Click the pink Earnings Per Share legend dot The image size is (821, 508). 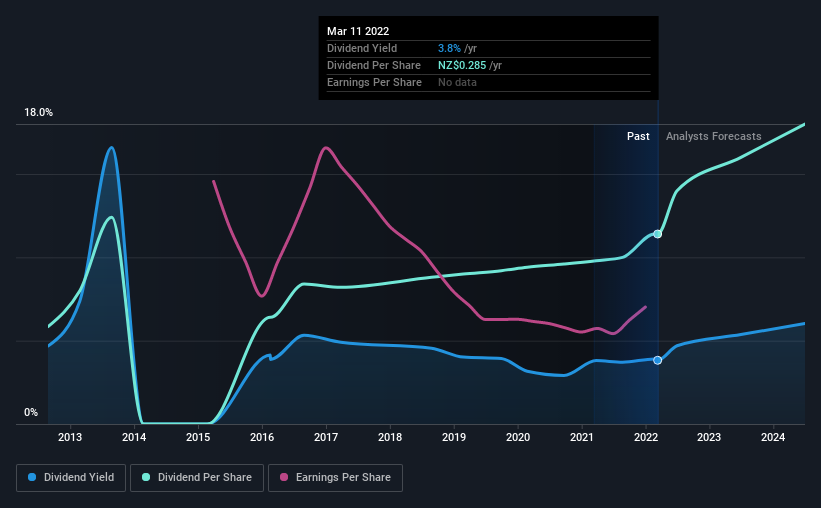[x=284, y=477]
